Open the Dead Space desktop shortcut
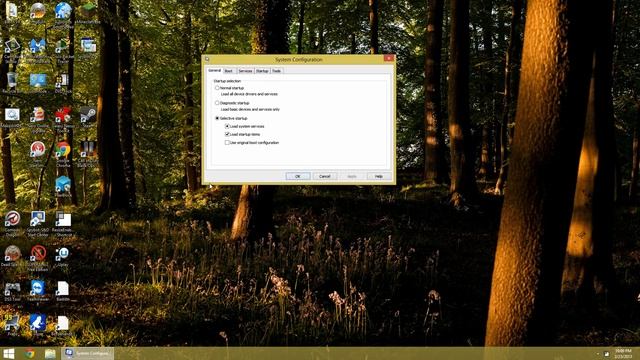 (12, 257)
